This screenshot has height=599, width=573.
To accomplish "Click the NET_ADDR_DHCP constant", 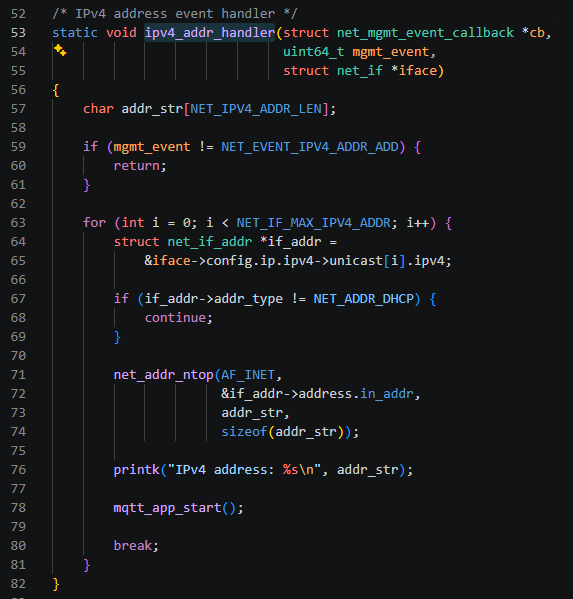I will [364, 299].
